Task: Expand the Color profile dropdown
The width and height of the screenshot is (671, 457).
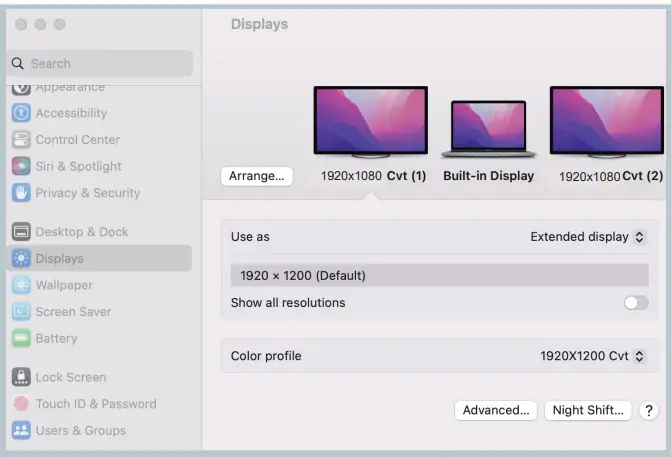Action: coord(592,356)
